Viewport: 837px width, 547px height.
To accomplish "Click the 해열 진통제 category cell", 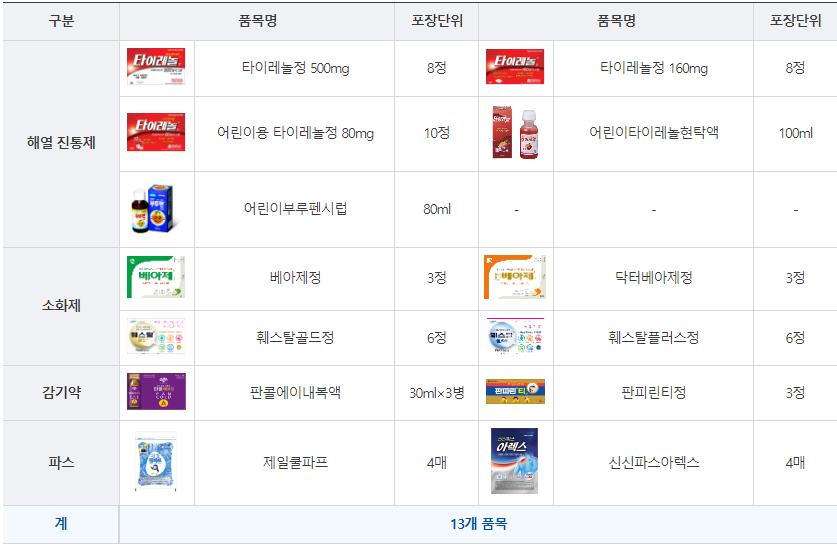I will [61, 143].
